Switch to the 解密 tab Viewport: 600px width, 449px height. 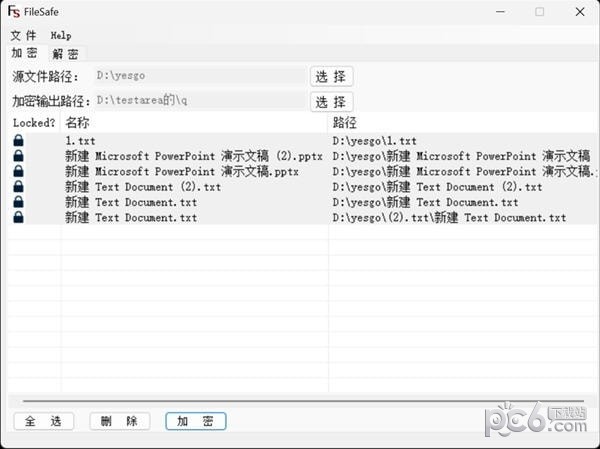65,54
